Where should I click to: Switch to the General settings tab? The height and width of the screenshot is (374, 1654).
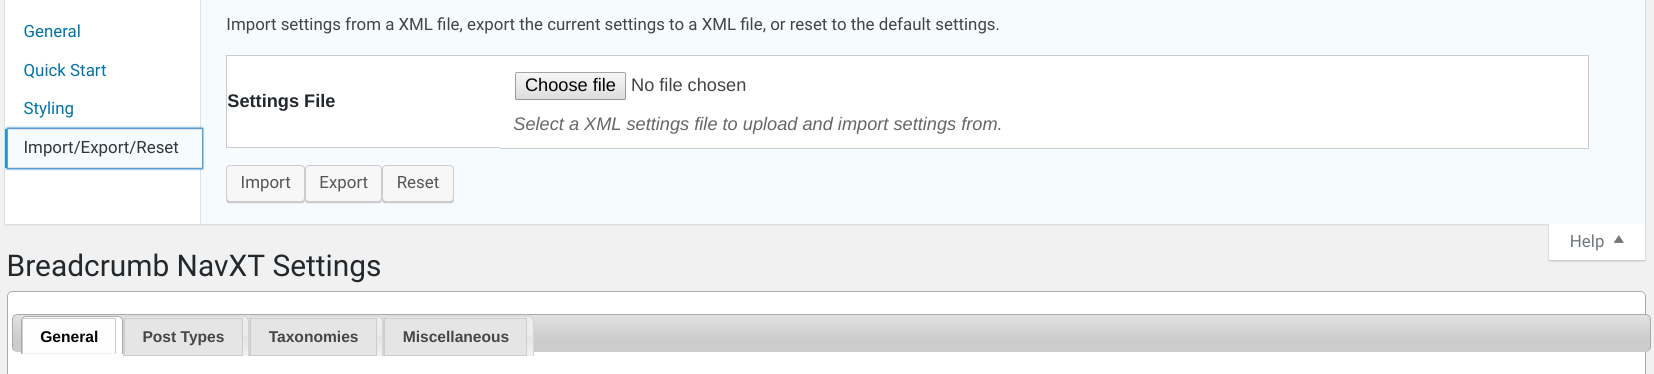pyautogui.click(x=69, y=336)
